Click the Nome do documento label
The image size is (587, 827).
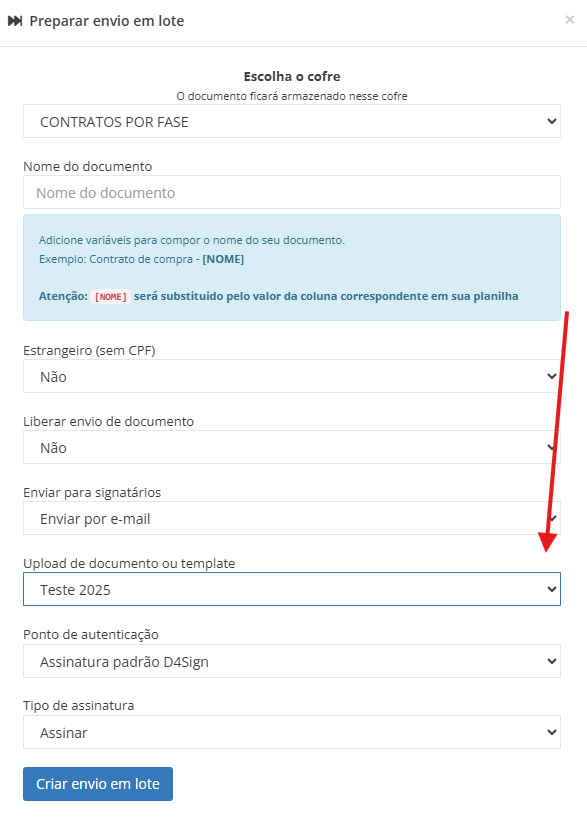[x=88, y=166]
